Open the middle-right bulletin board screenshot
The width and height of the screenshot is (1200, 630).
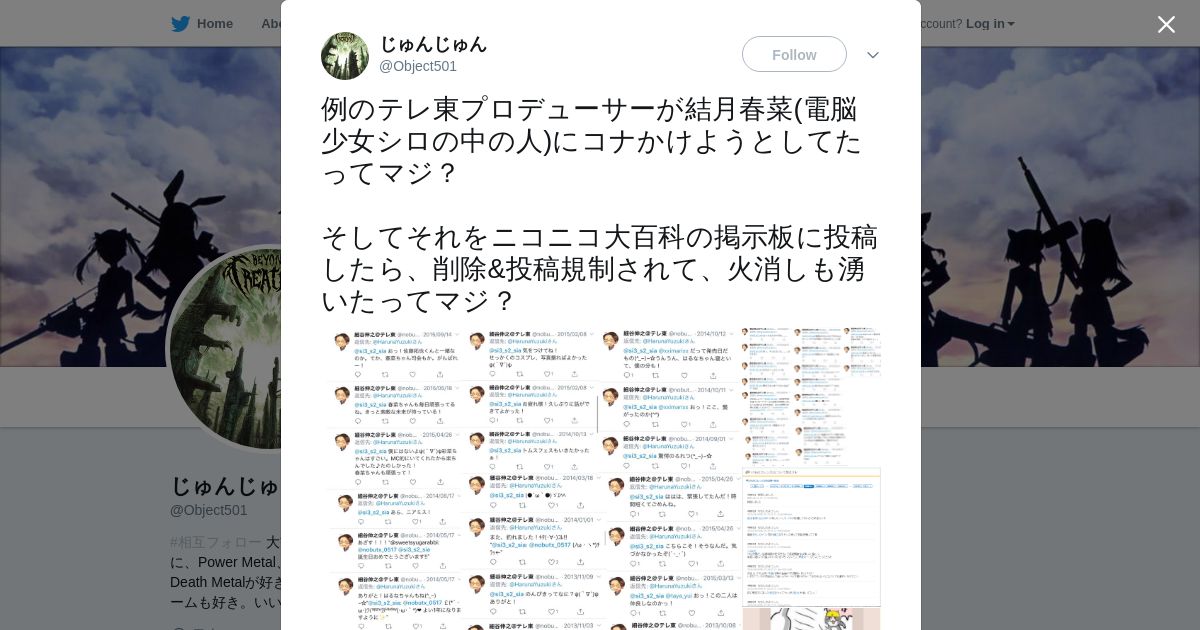coord(812,537)
